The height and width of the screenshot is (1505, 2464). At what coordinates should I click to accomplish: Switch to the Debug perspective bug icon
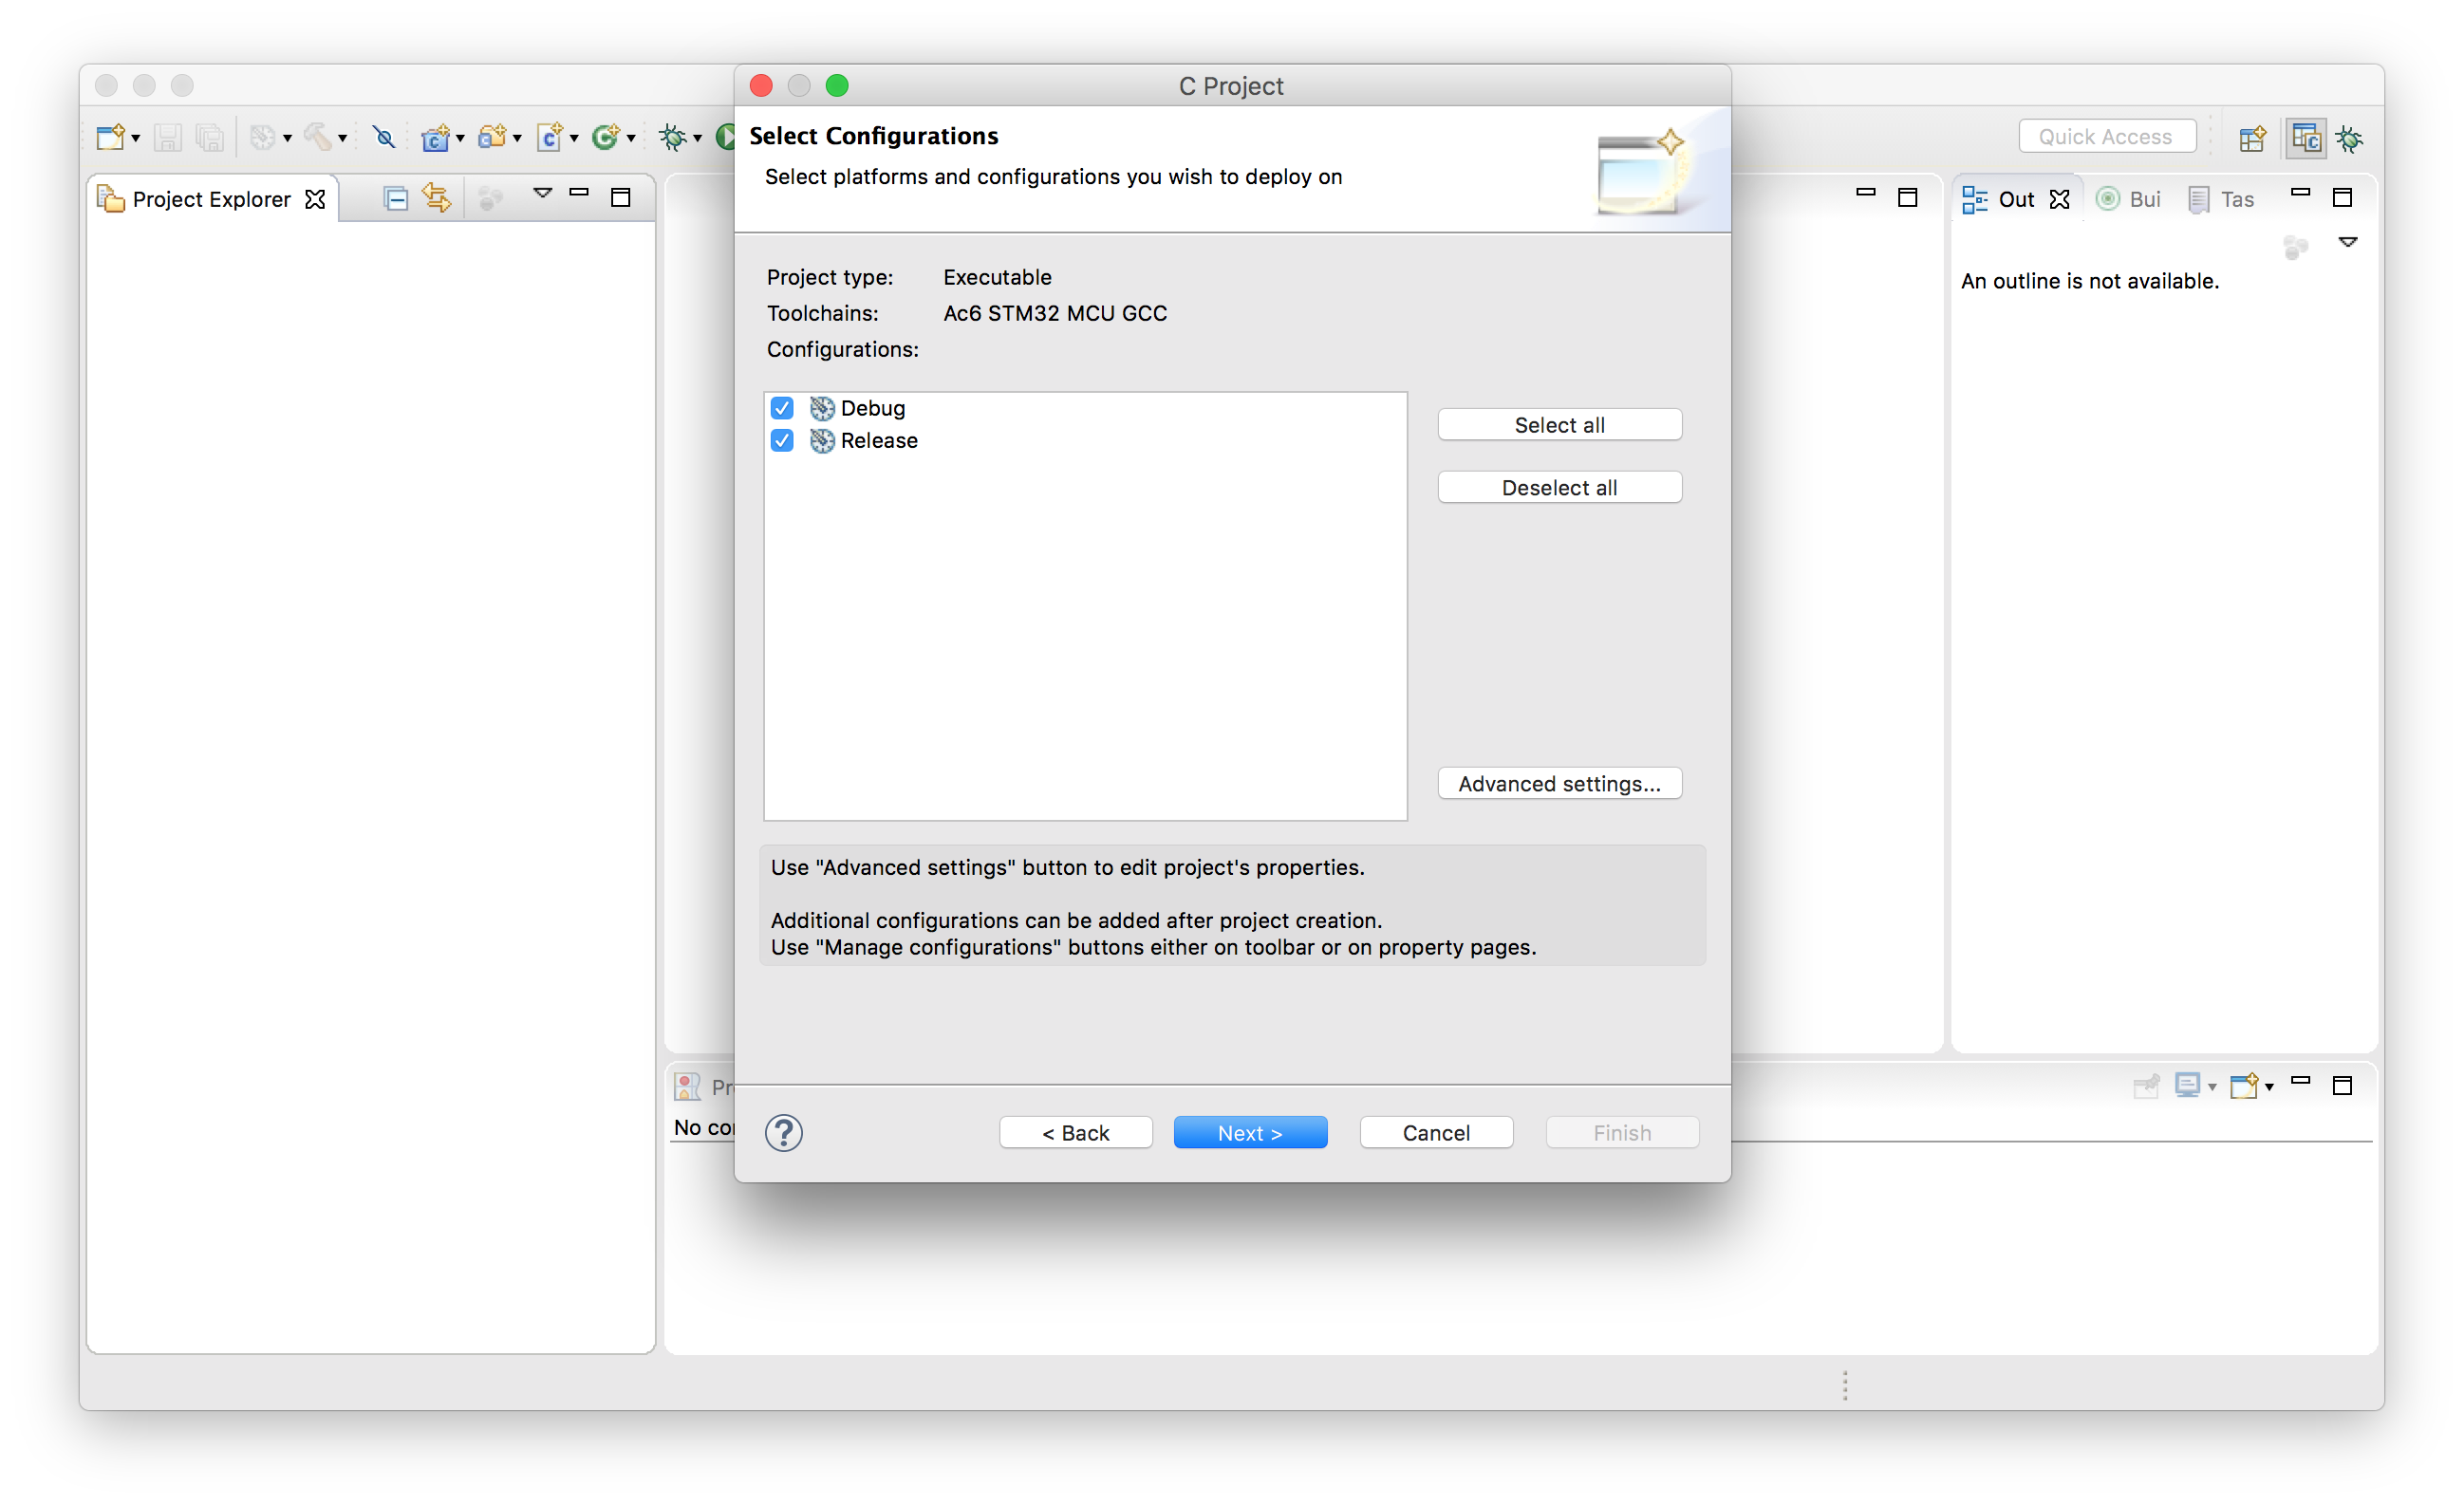(2349, 138)
